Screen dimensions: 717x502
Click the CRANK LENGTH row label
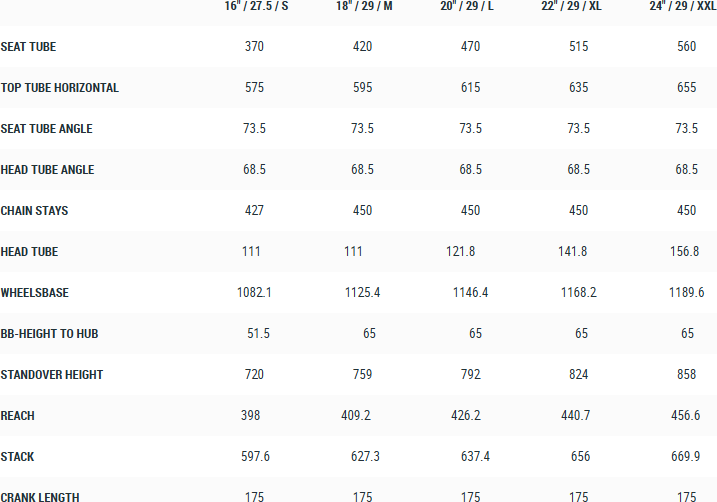tap(40, 497)
